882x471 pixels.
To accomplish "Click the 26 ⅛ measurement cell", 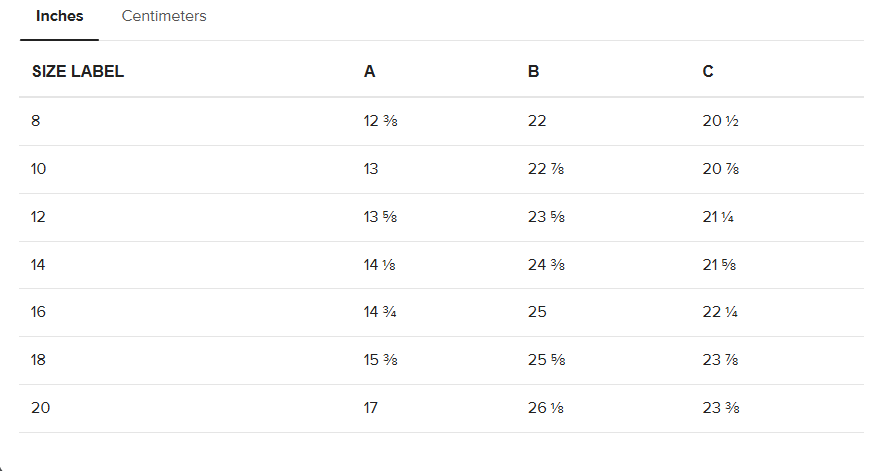I will 545,407.
